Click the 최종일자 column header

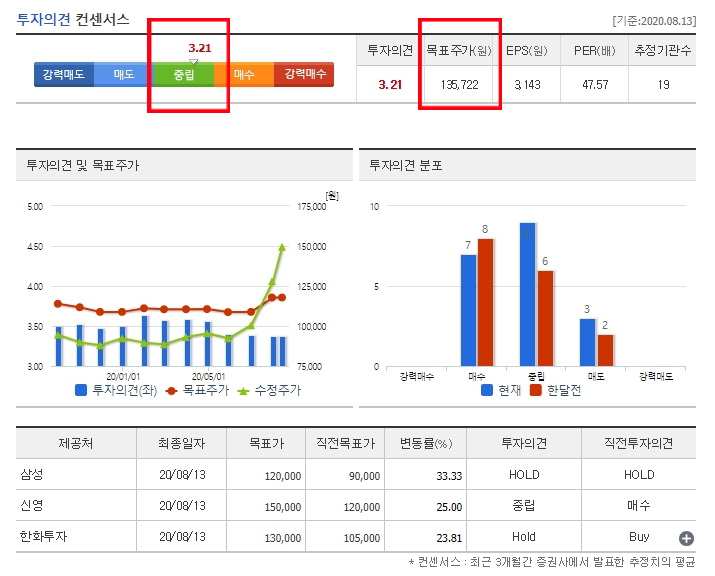(x=181, y=443)
